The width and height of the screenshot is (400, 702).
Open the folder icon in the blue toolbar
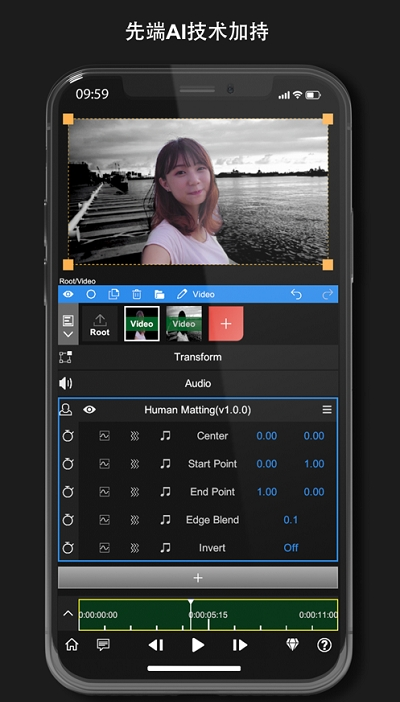pyautogui.click(x=159, y=295)
